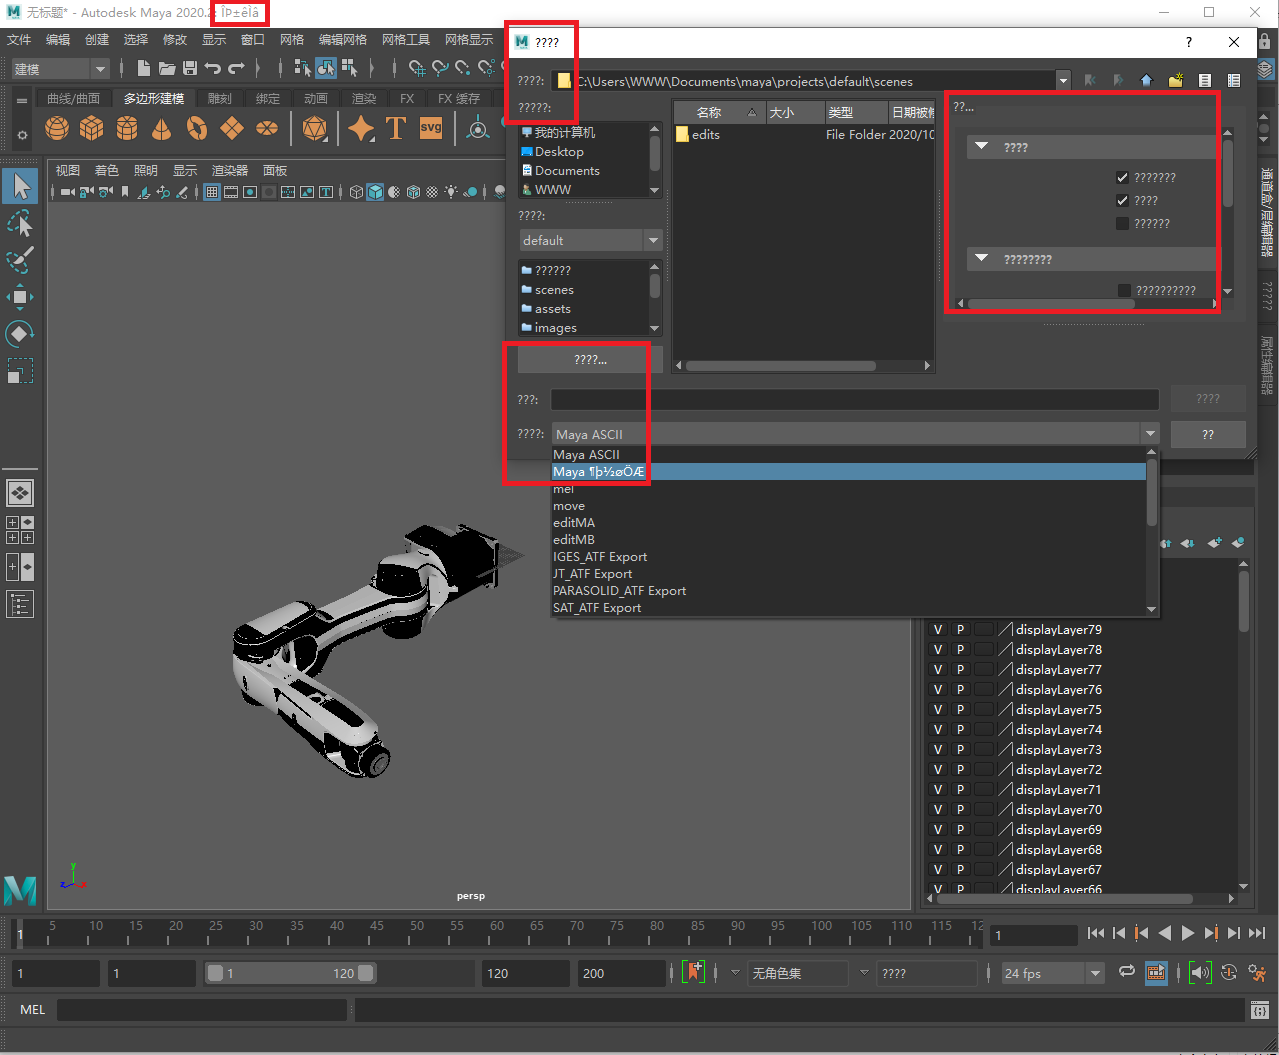The width and height of the screenshot is (1279, 1055).
Task: Open the 窗口 menu in the menu bar
Action: (252, 39)
